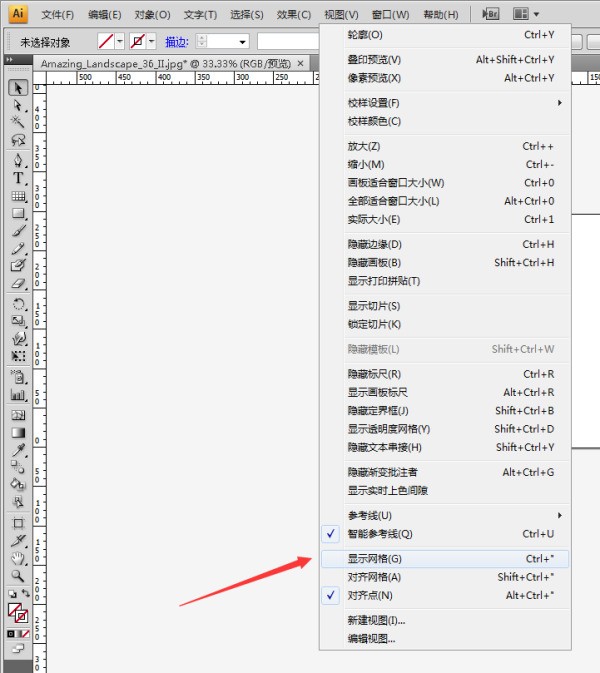Select the Zoom tool
Image resolution: width=600 pixels, height=673 pixels.
pos(18,576)
